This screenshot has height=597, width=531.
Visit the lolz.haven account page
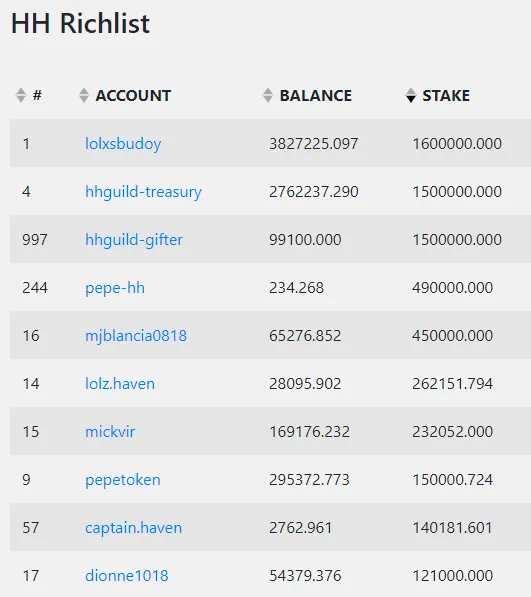(120, 384)
